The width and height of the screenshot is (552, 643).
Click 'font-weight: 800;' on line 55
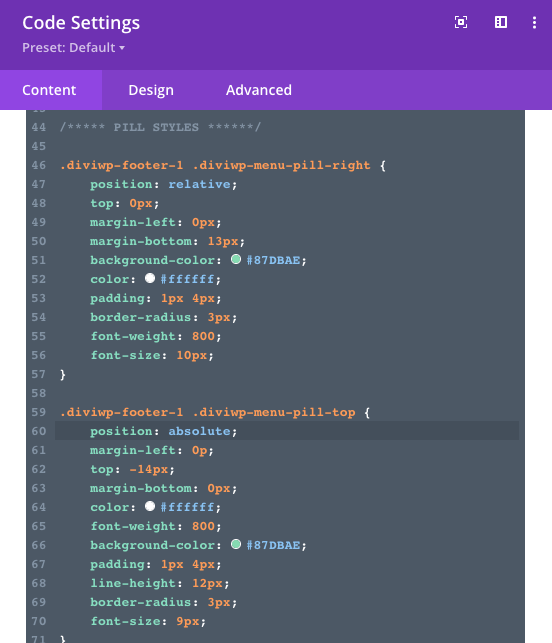pos(156,336)
